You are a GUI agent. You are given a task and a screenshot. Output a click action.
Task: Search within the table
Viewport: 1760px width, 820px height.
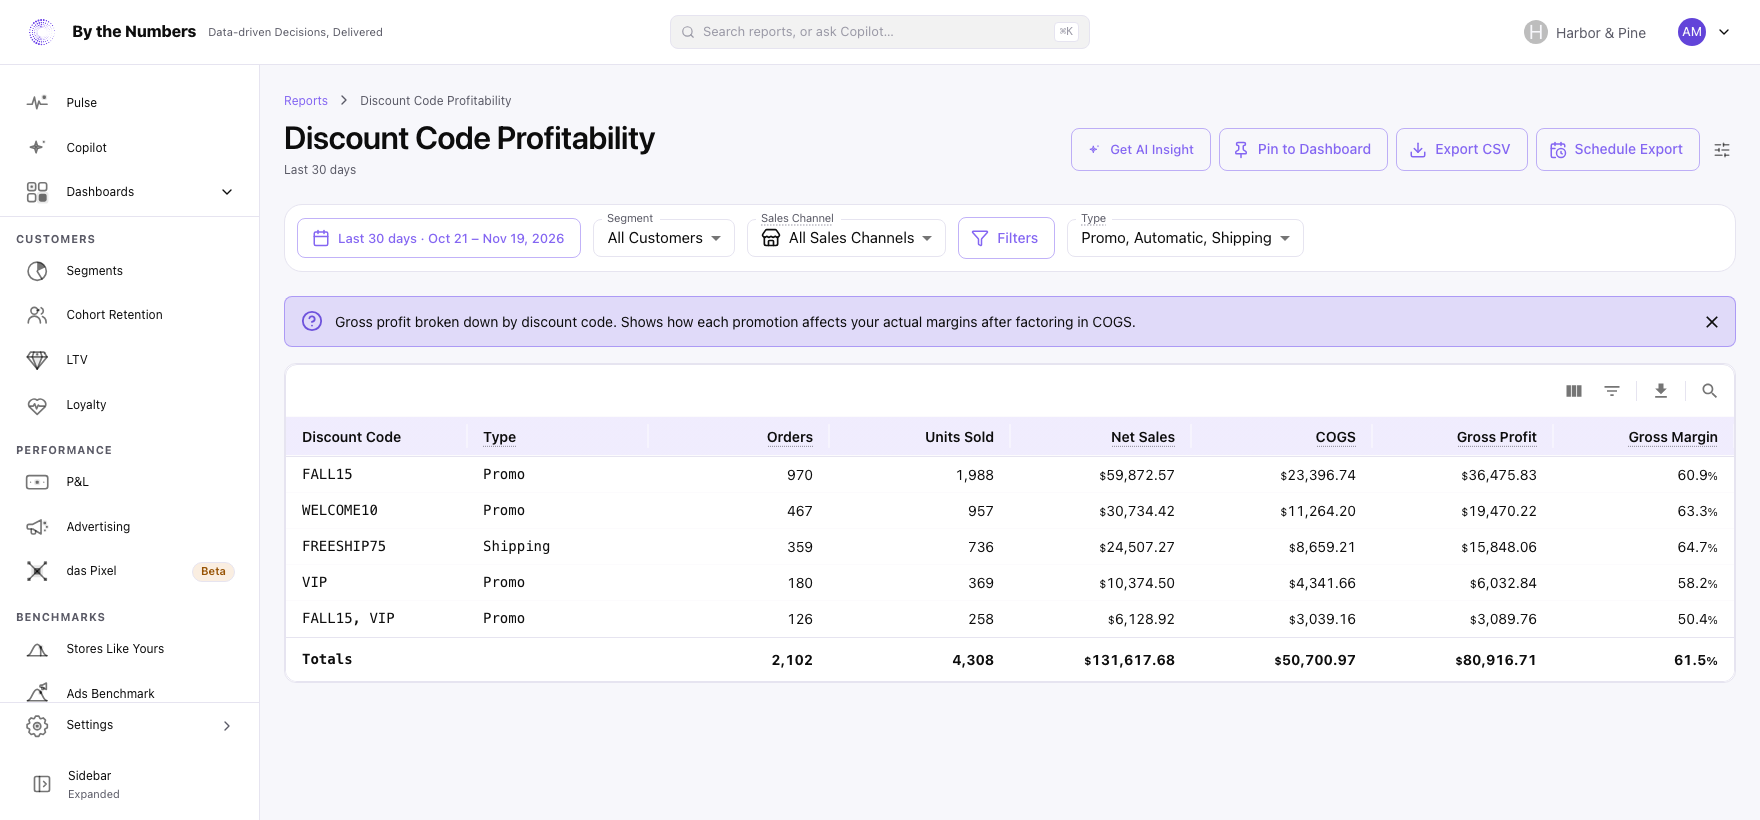tap(1710, 391)
